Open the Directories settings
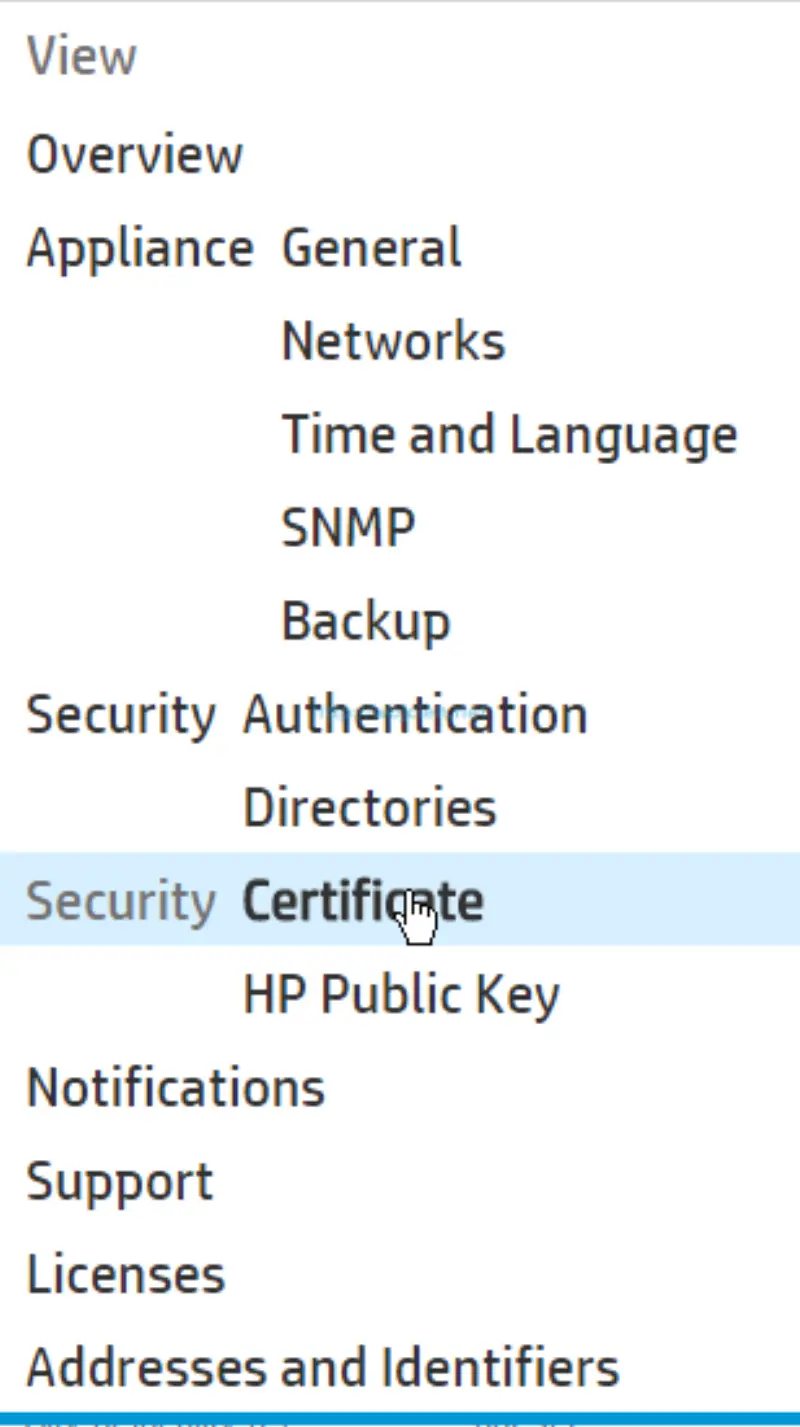This screenshot has width=800, height=1427. pos(369,806)
